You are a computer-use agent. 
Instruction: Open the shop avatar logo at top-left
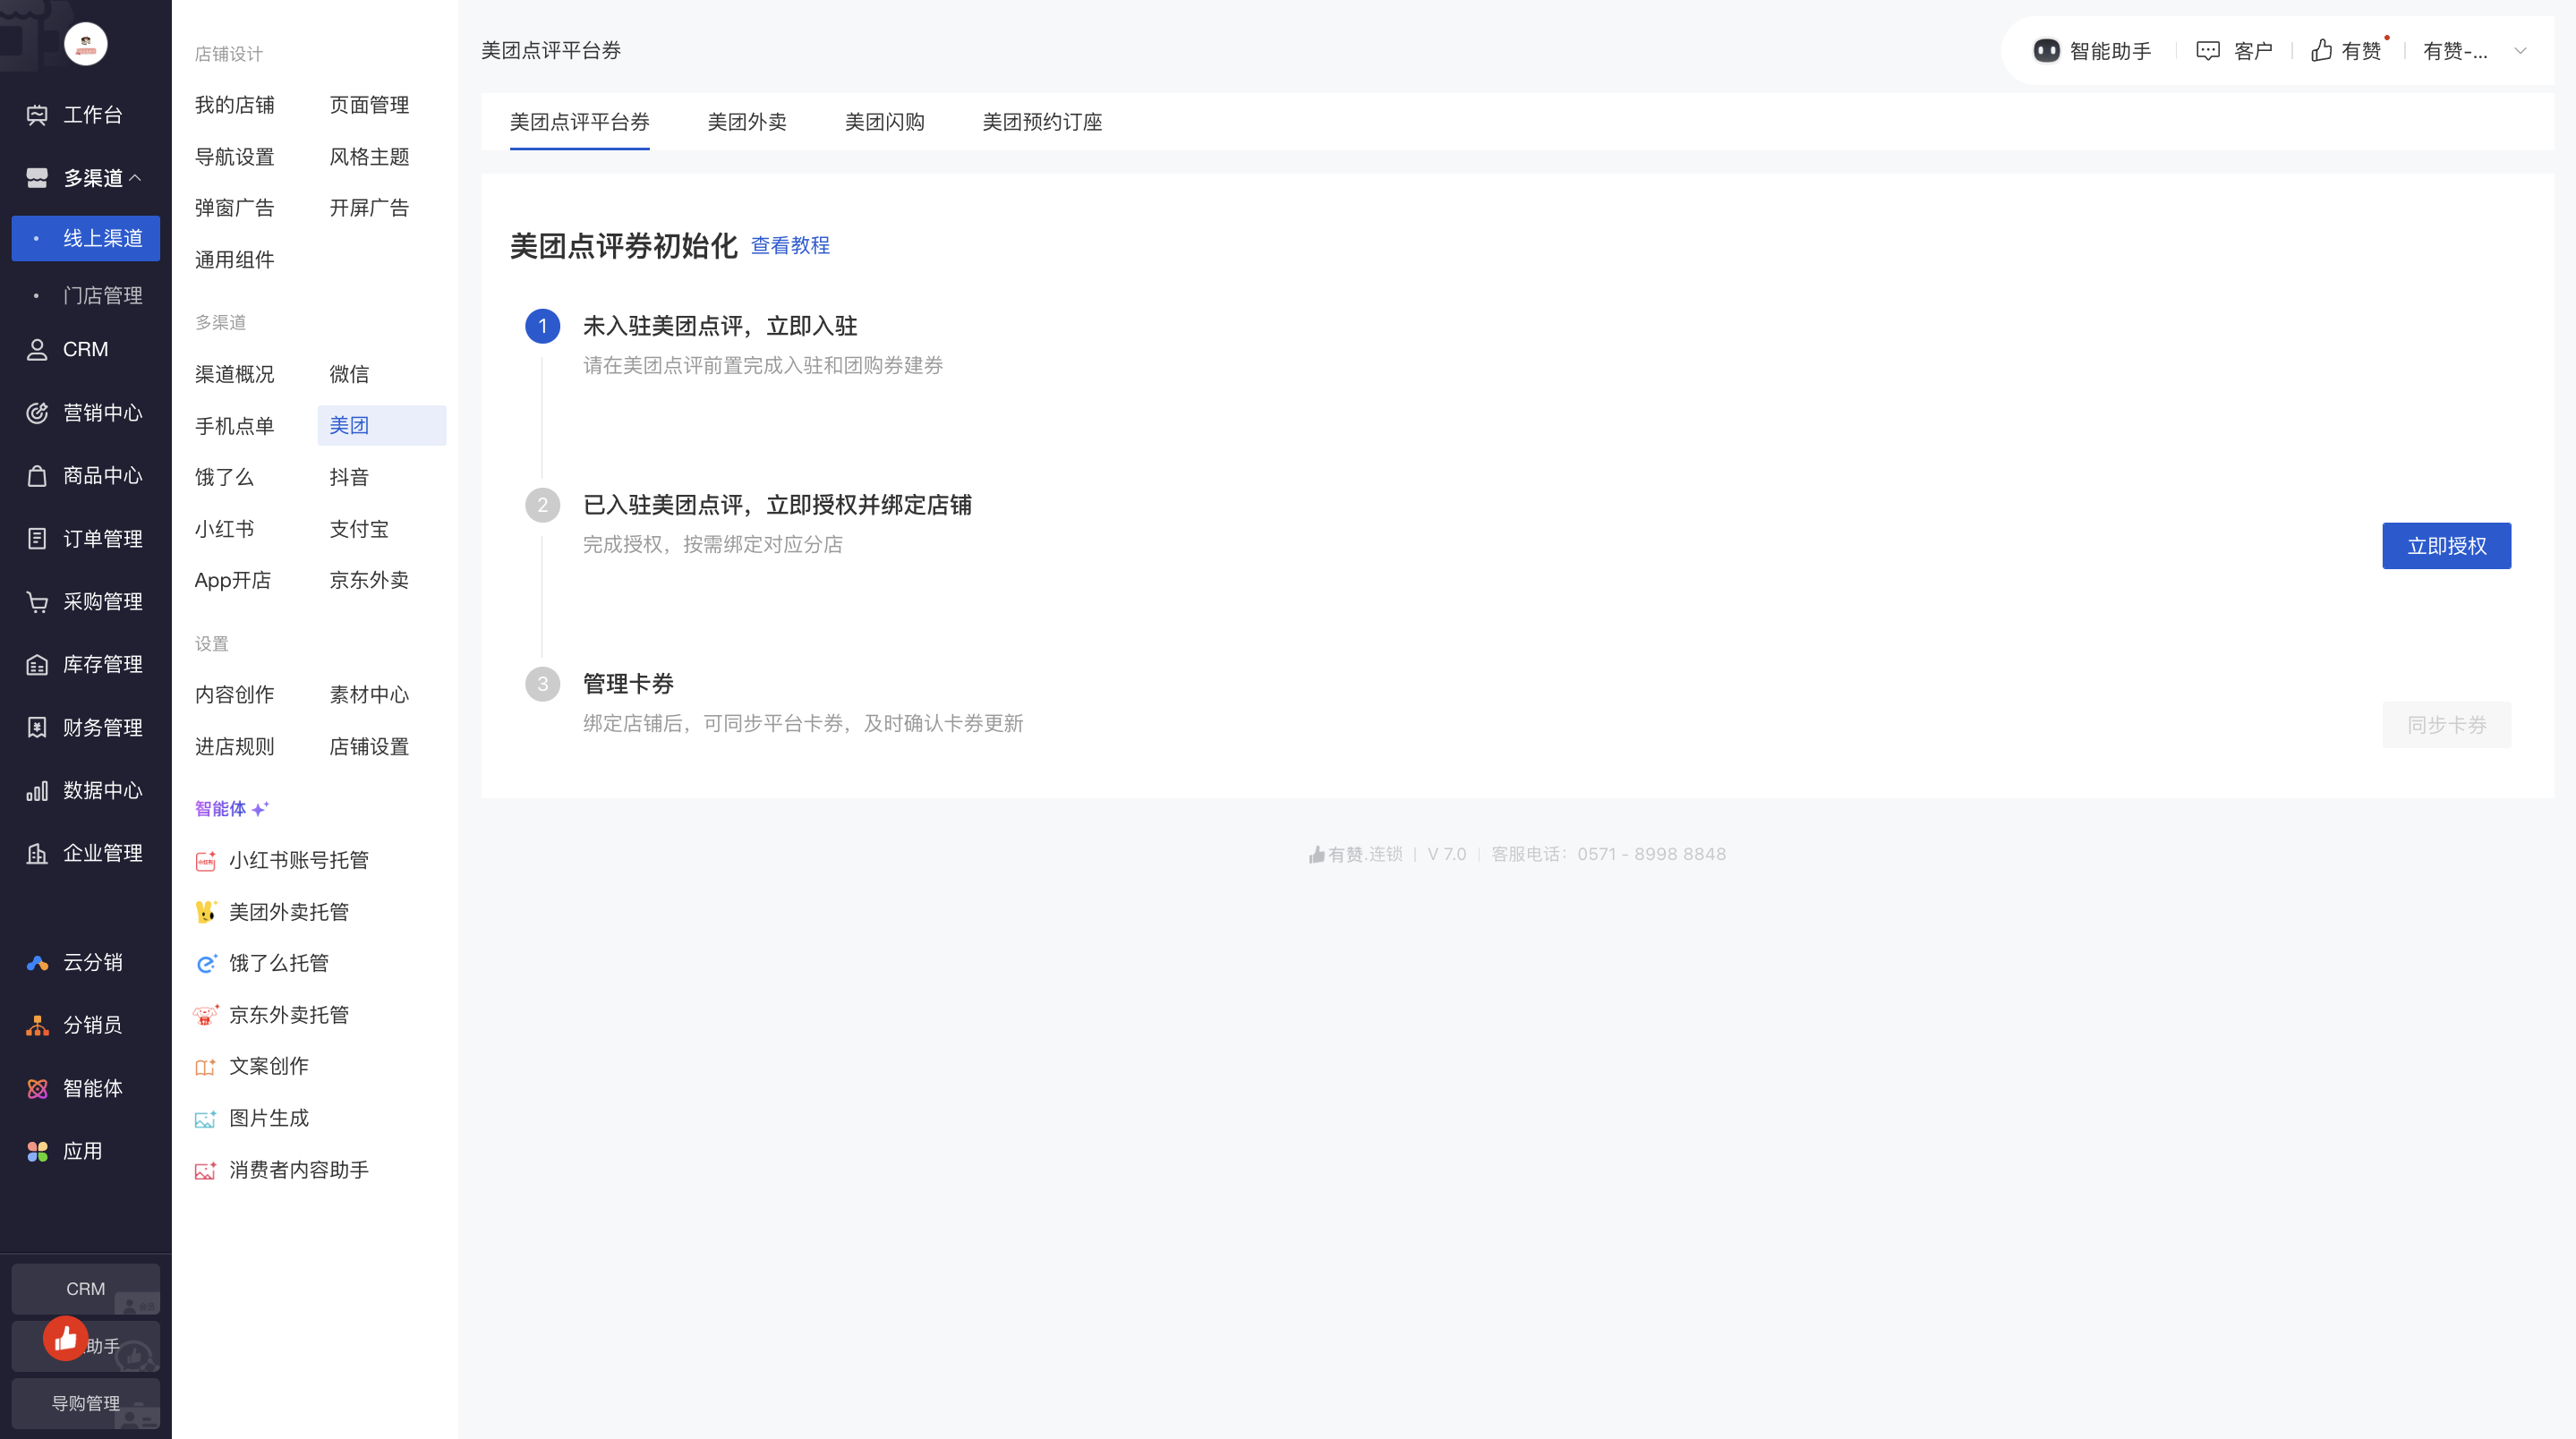(x=85, y=44)
